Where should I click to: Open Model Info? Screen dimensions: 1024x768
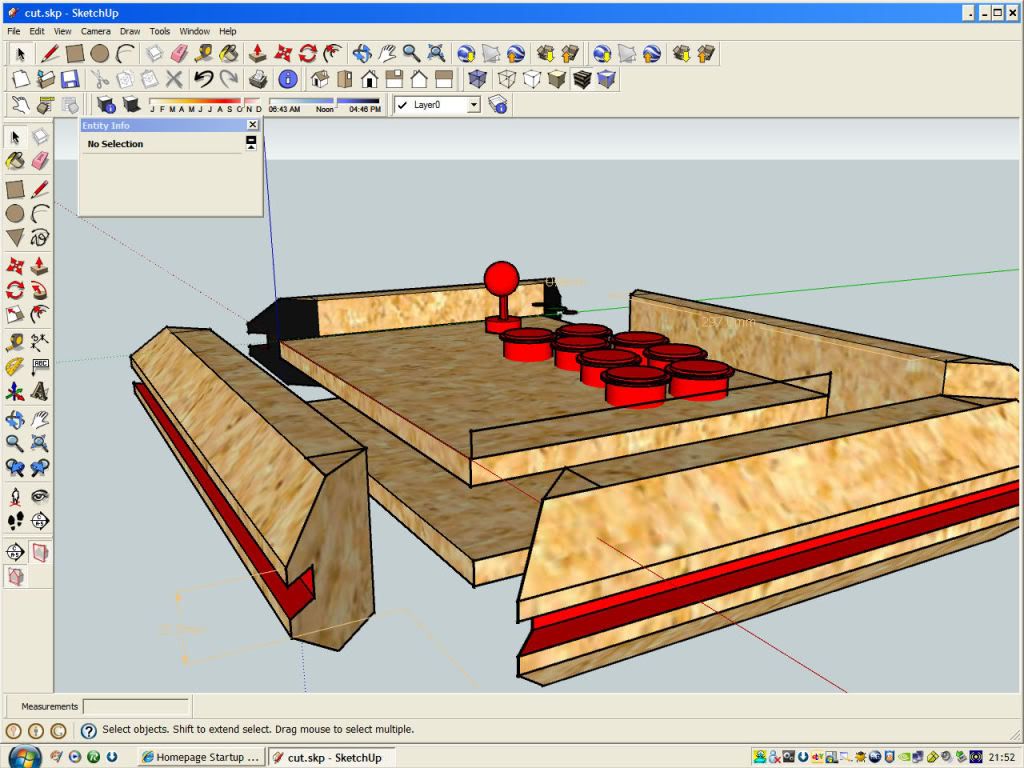click(x=288, y=80)
